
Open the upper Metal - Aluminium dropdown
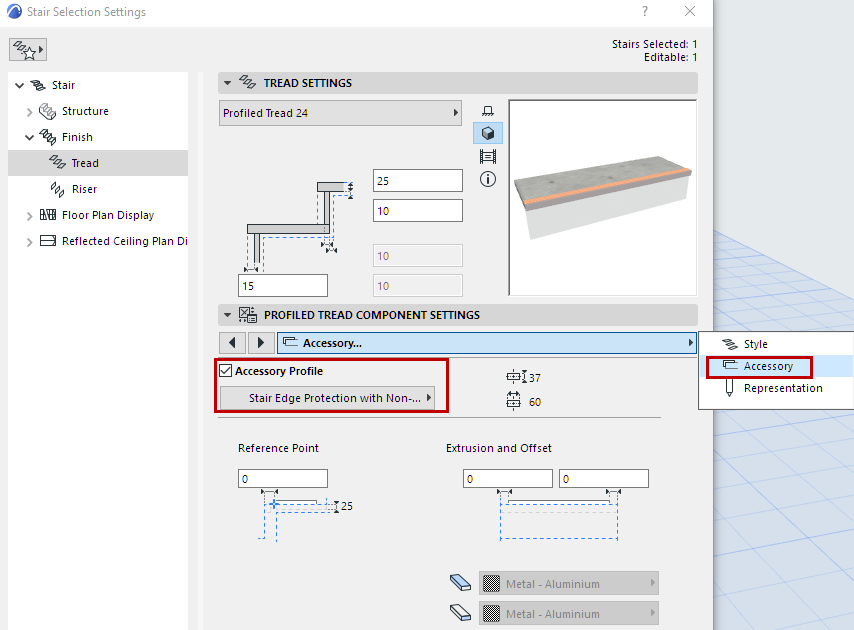point(569,583)
